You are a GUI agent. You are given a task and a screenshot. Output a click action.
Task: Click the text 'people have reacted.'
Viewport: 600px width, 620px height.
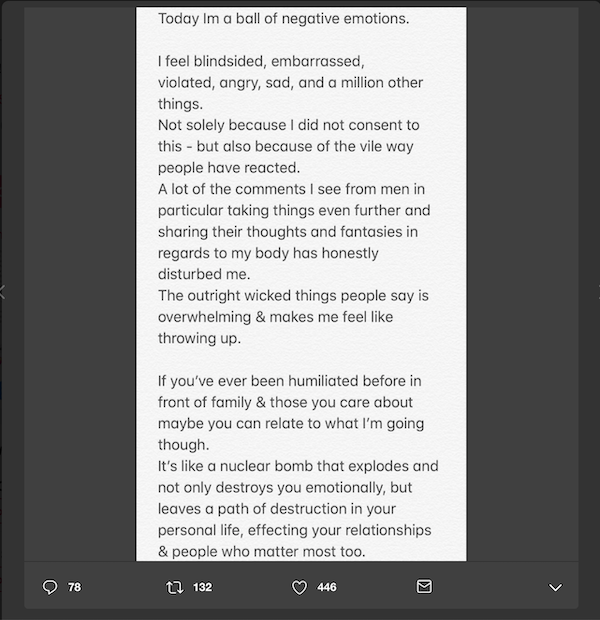[x=229, y=168]
